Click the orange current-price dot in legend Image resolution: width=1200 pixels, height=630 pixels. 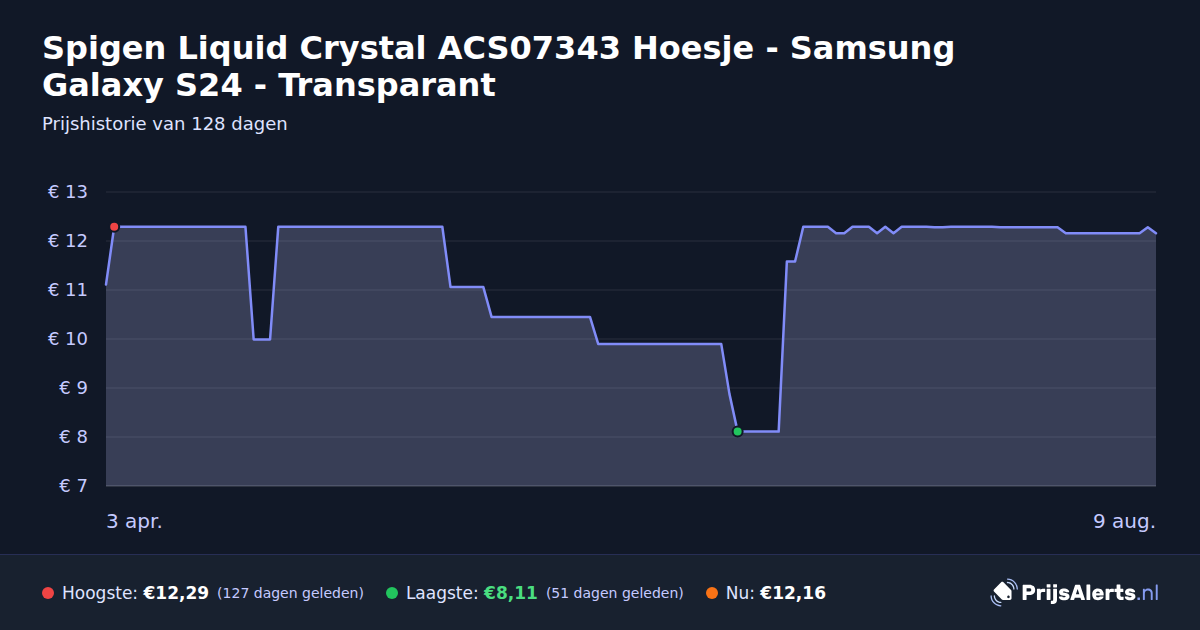[x=712, y=593]
